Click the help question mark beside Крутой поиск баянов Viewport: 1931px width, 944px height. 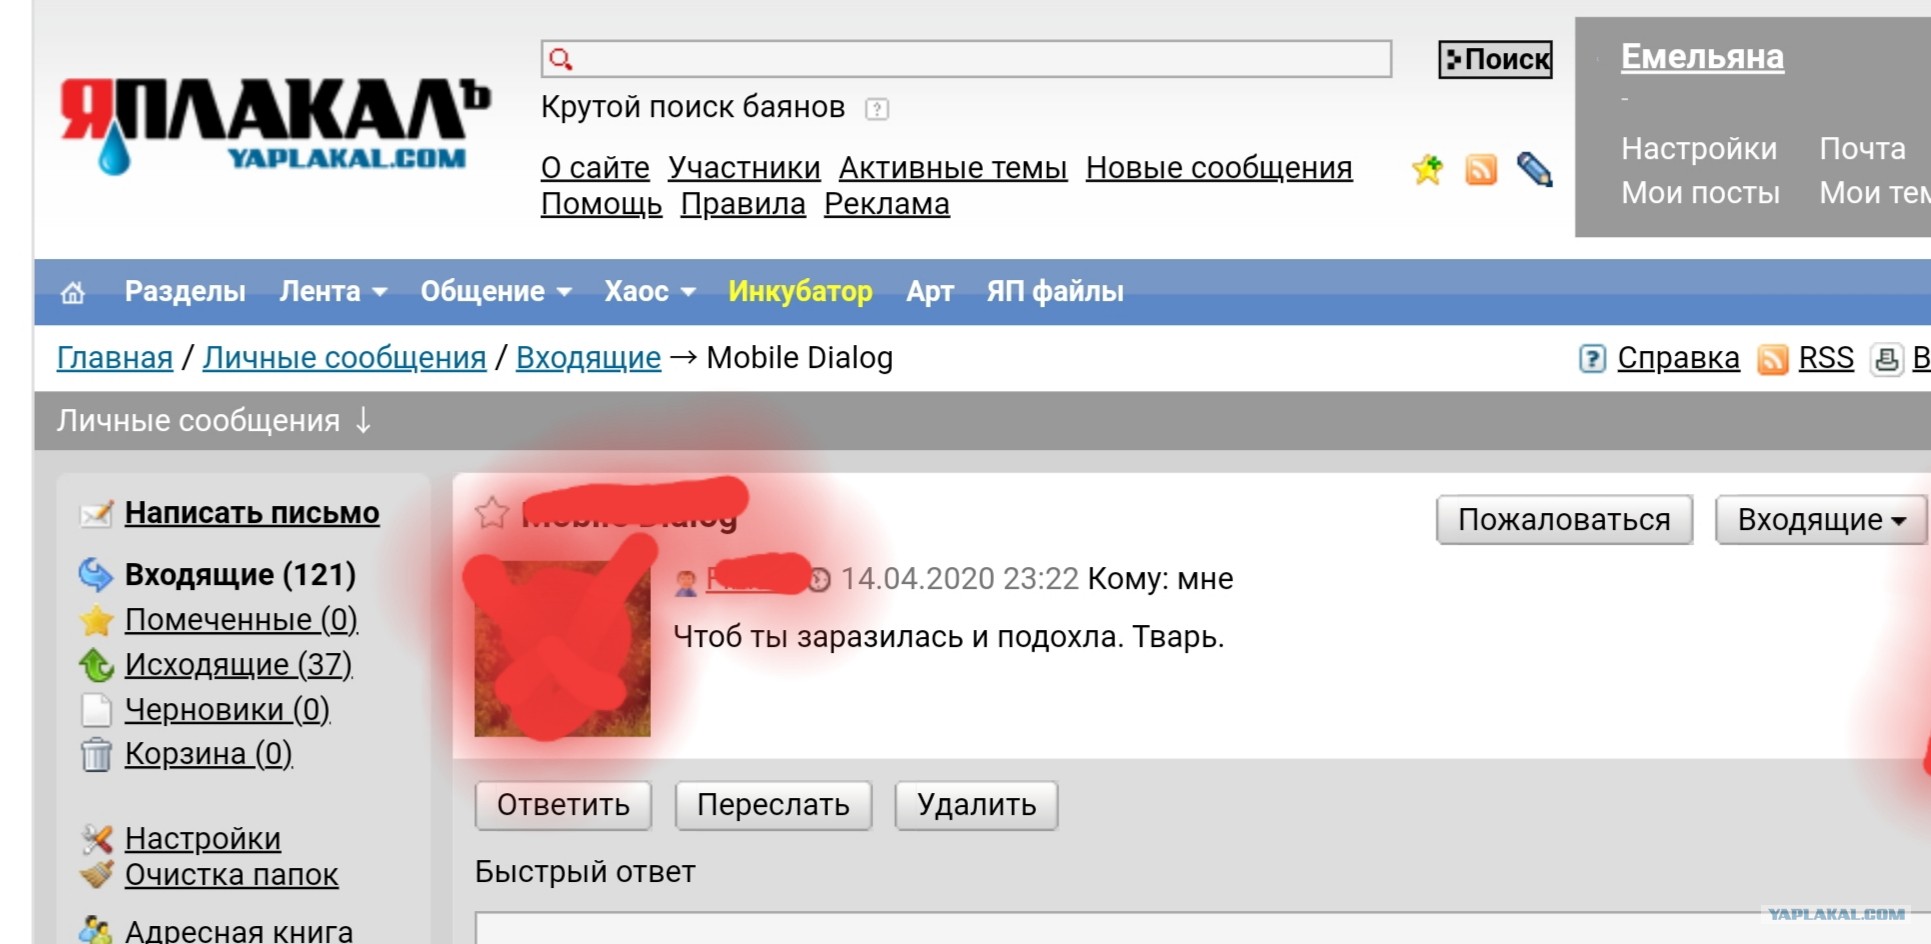[x=877, y=109]
